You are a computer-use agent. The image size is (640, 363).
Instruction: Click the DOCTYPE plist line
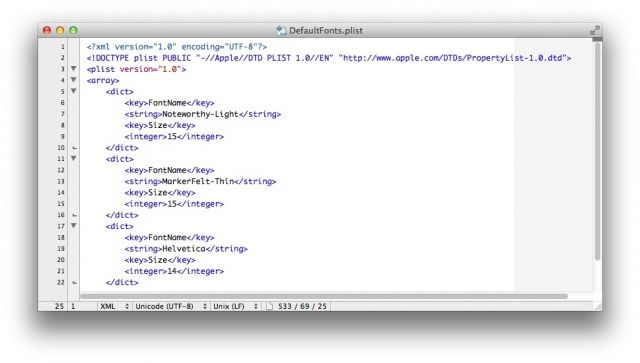329,58
